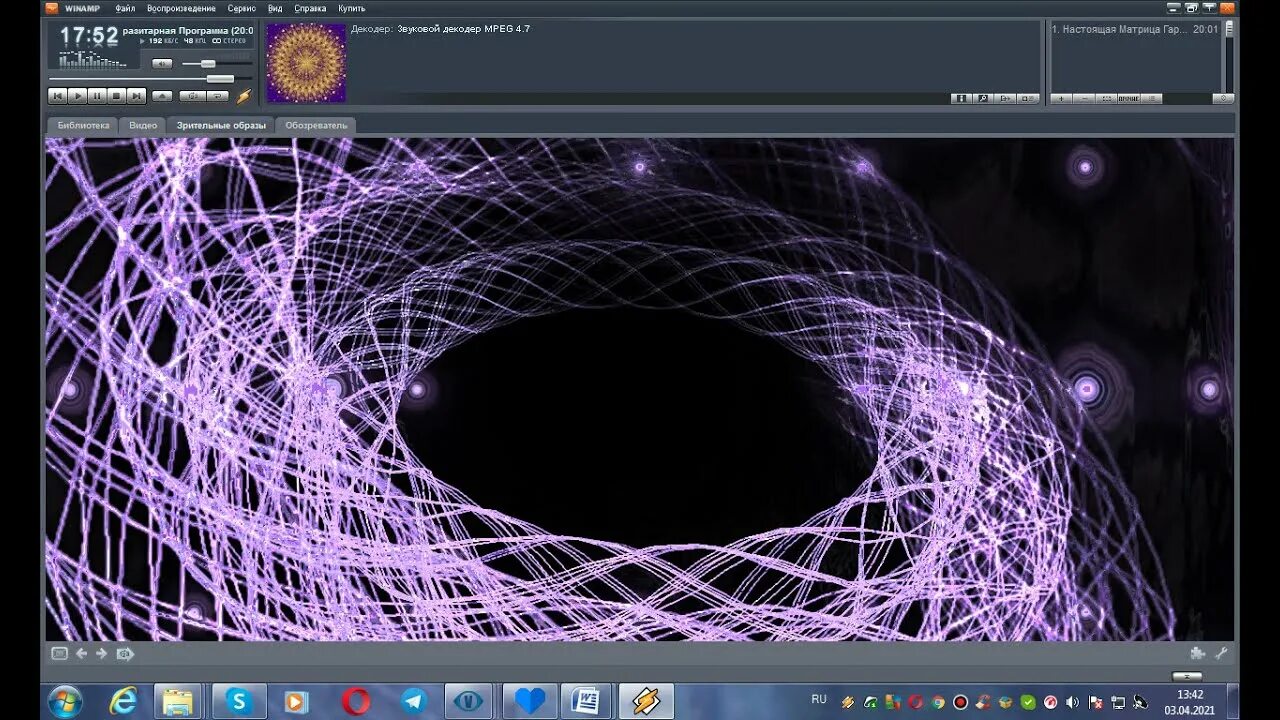Click the 17:52 elapsed time display

89,36
